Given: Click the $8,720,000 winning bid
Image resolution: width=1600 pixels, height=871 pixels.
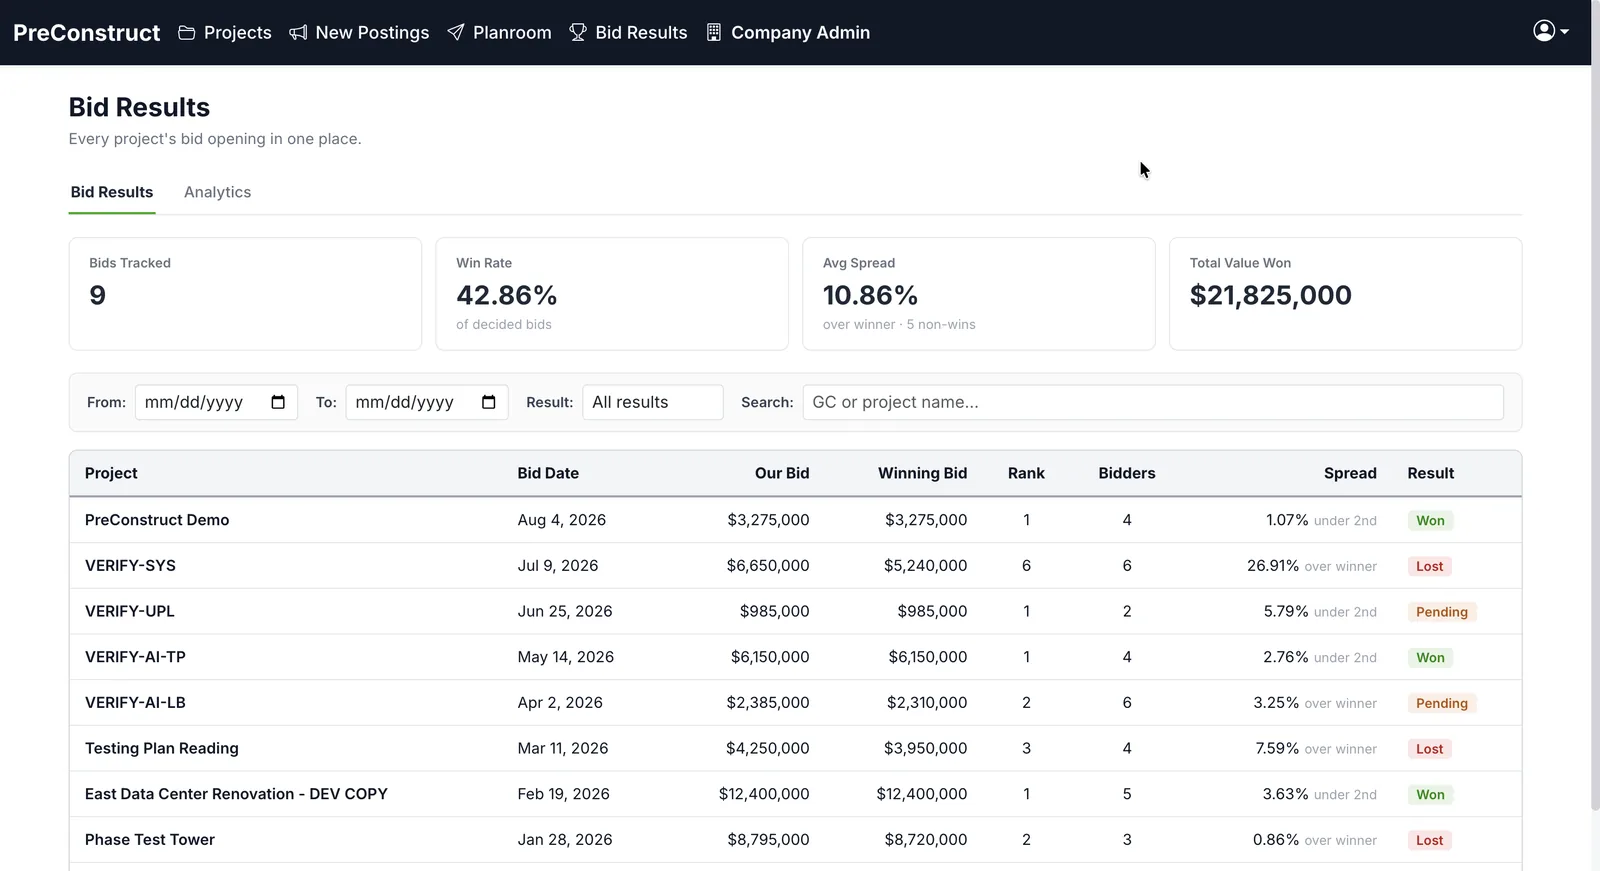Looking at the screenshot, I should [x=925, y=840].
